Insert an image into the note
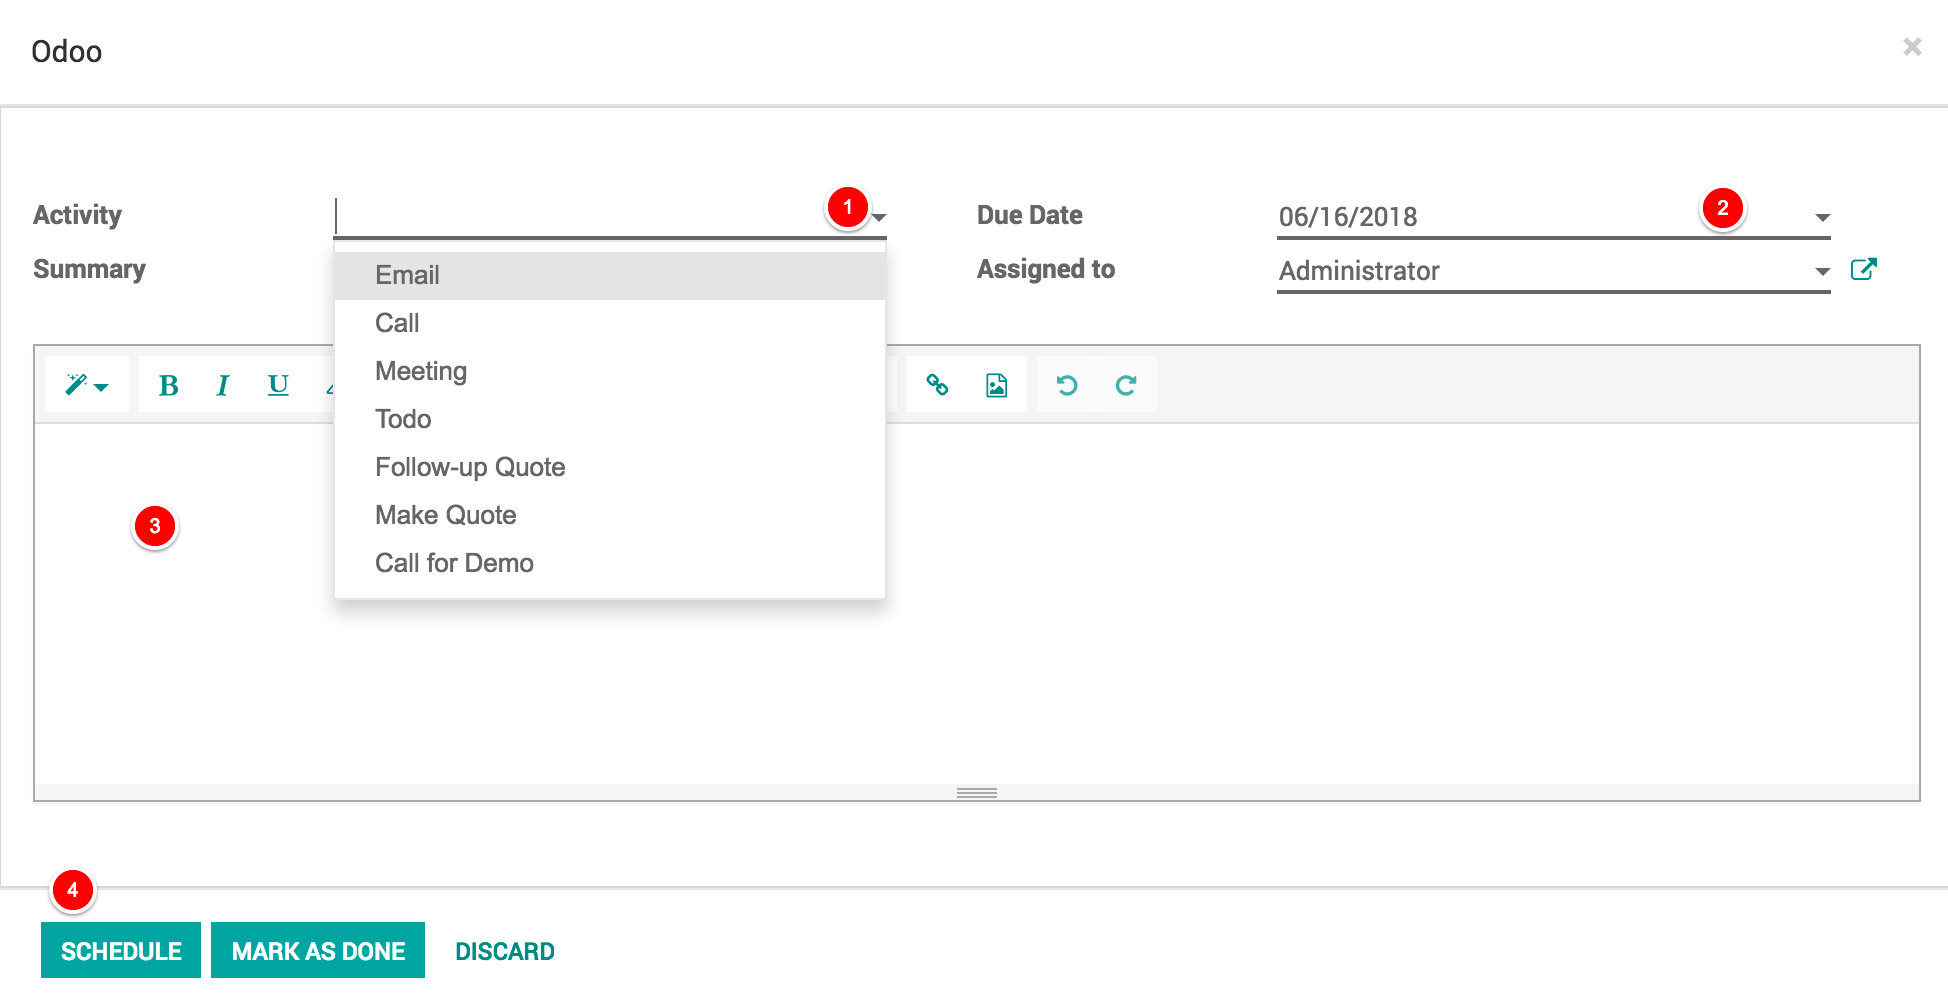 (x=996, y=385)
